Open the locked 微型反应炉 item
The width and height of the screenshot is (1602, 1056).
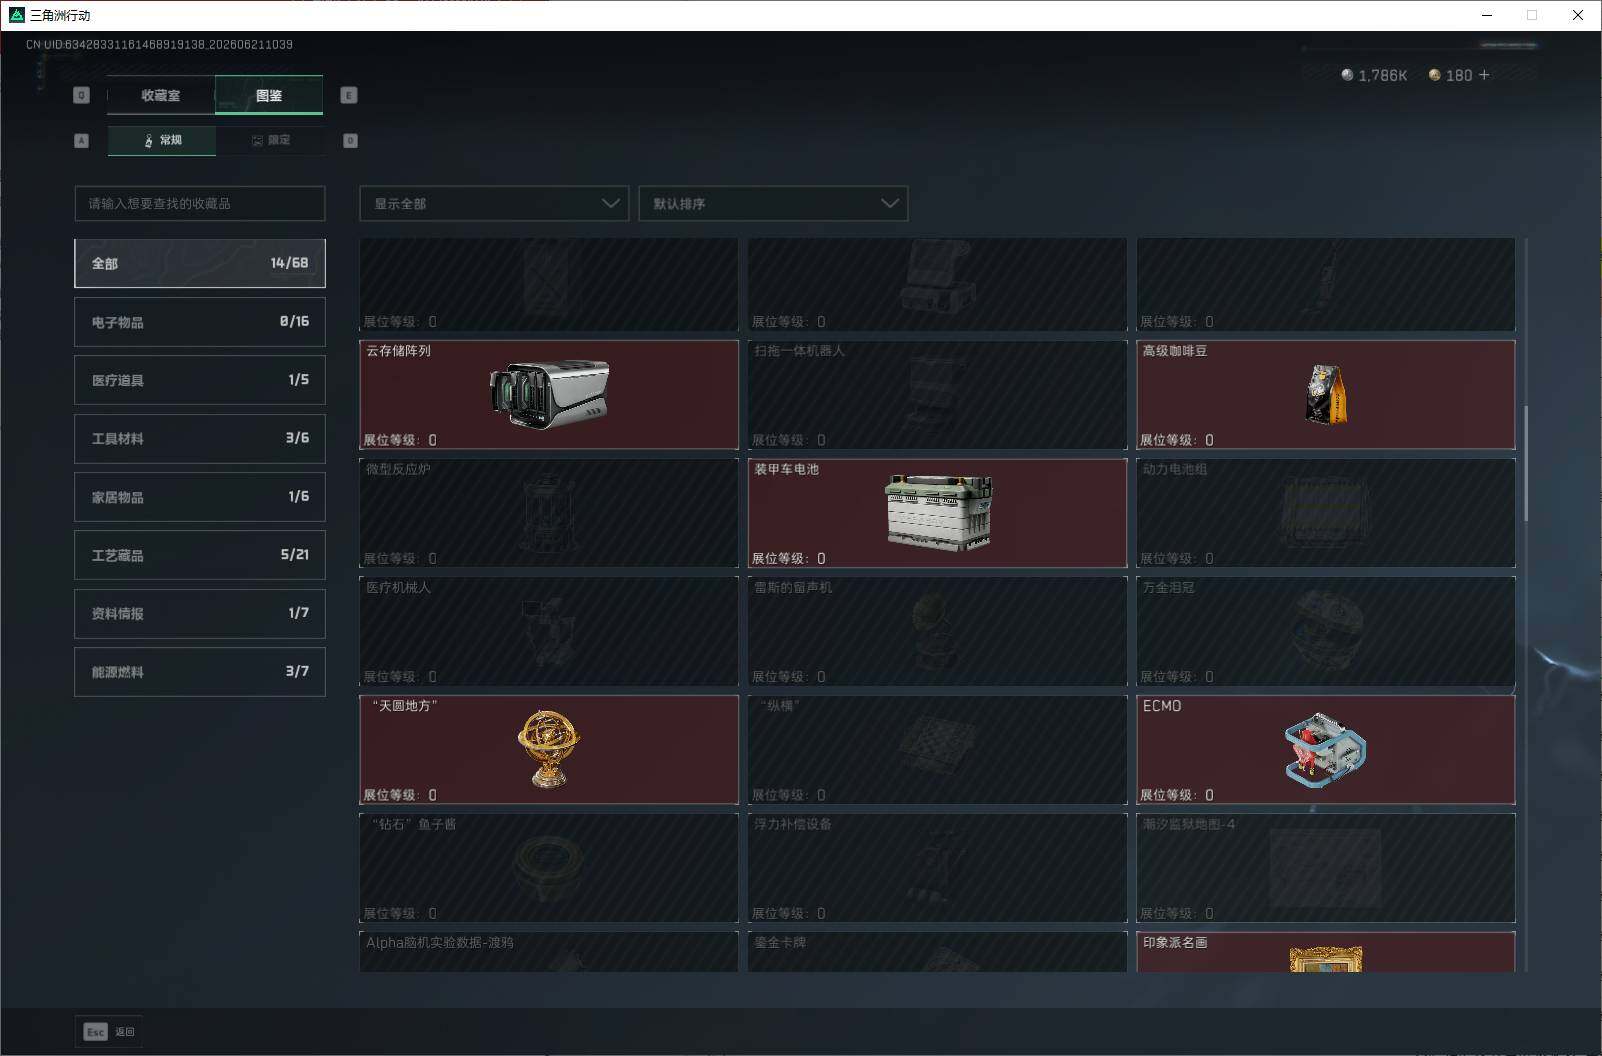pyautogui.click(x=549, y=513)
